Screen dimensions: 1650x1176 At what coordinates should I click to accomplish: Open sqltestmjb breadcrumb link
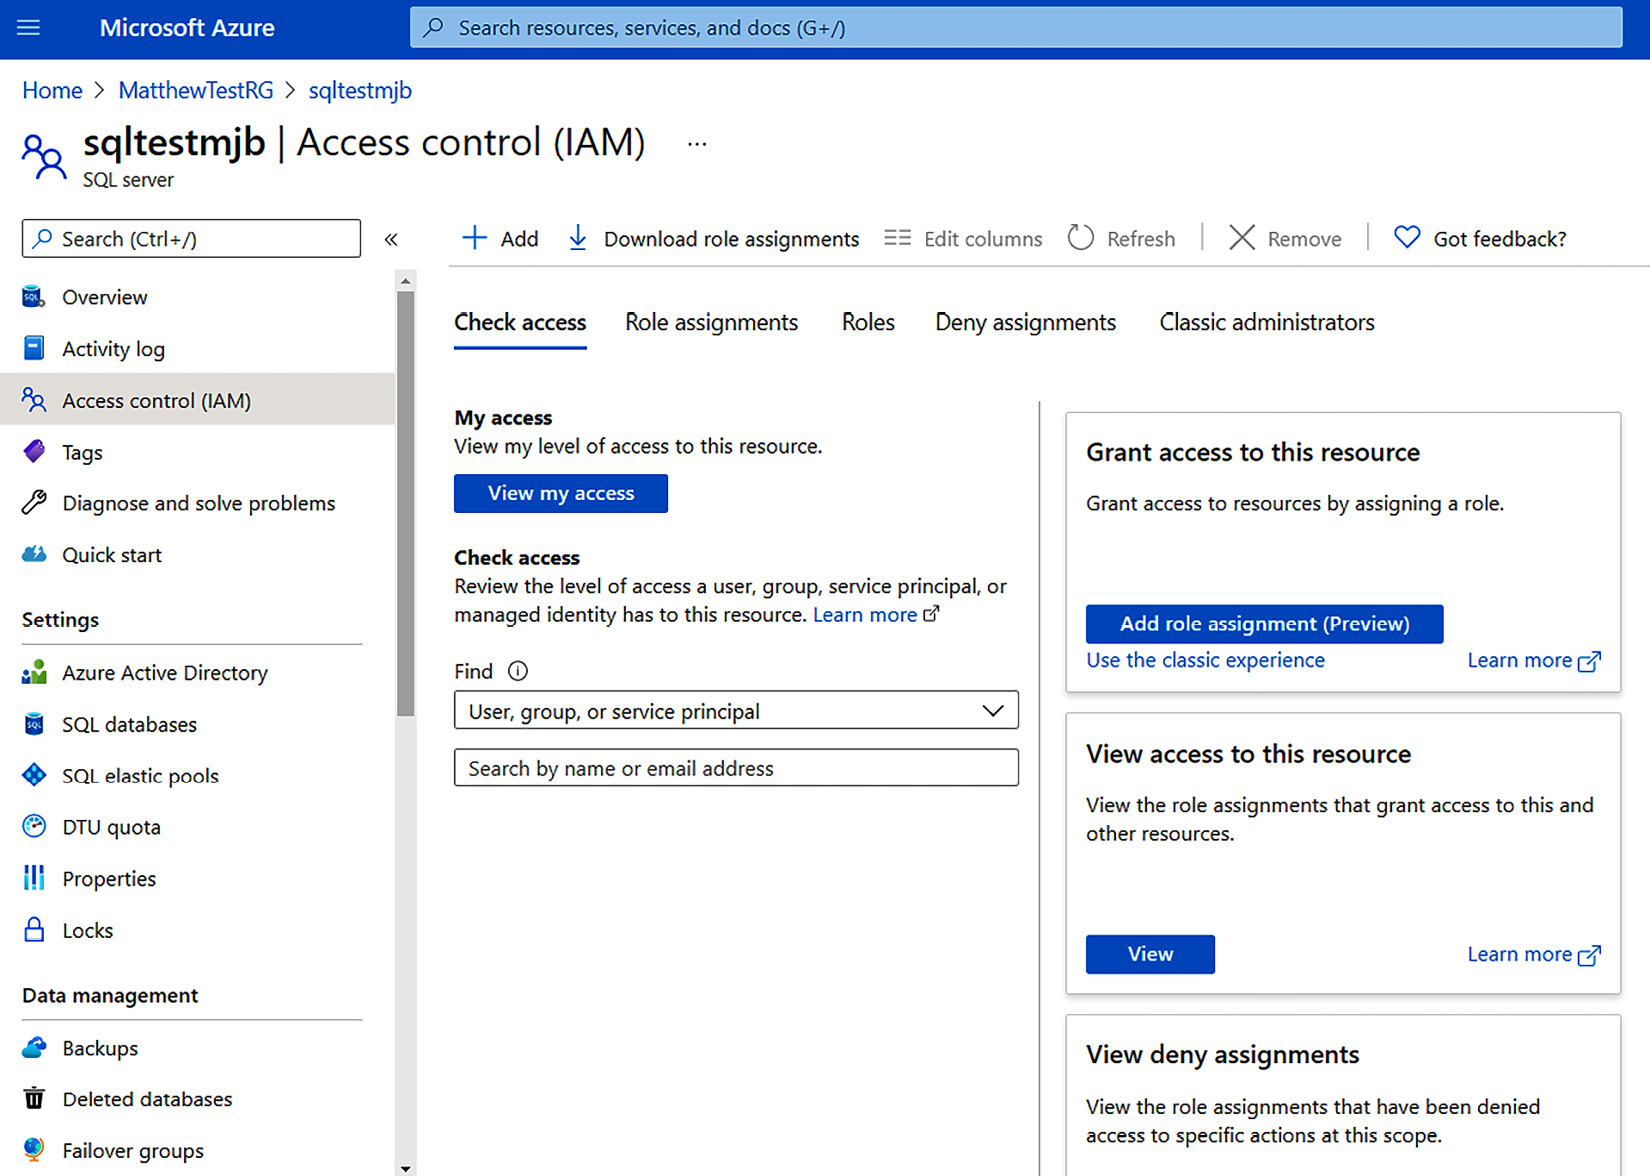(360, 90)
